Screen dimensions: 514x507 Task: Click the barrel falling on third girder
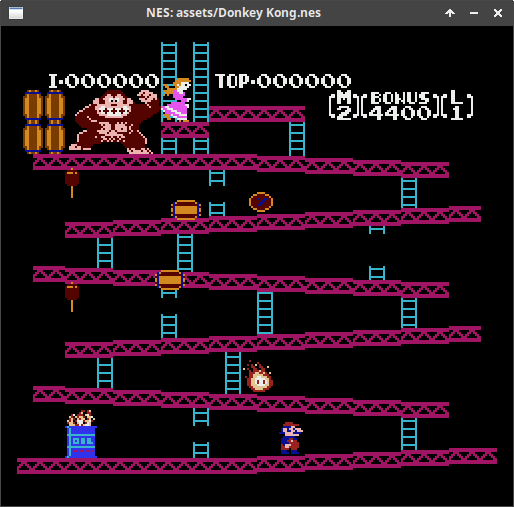click(x=170, y=280)
